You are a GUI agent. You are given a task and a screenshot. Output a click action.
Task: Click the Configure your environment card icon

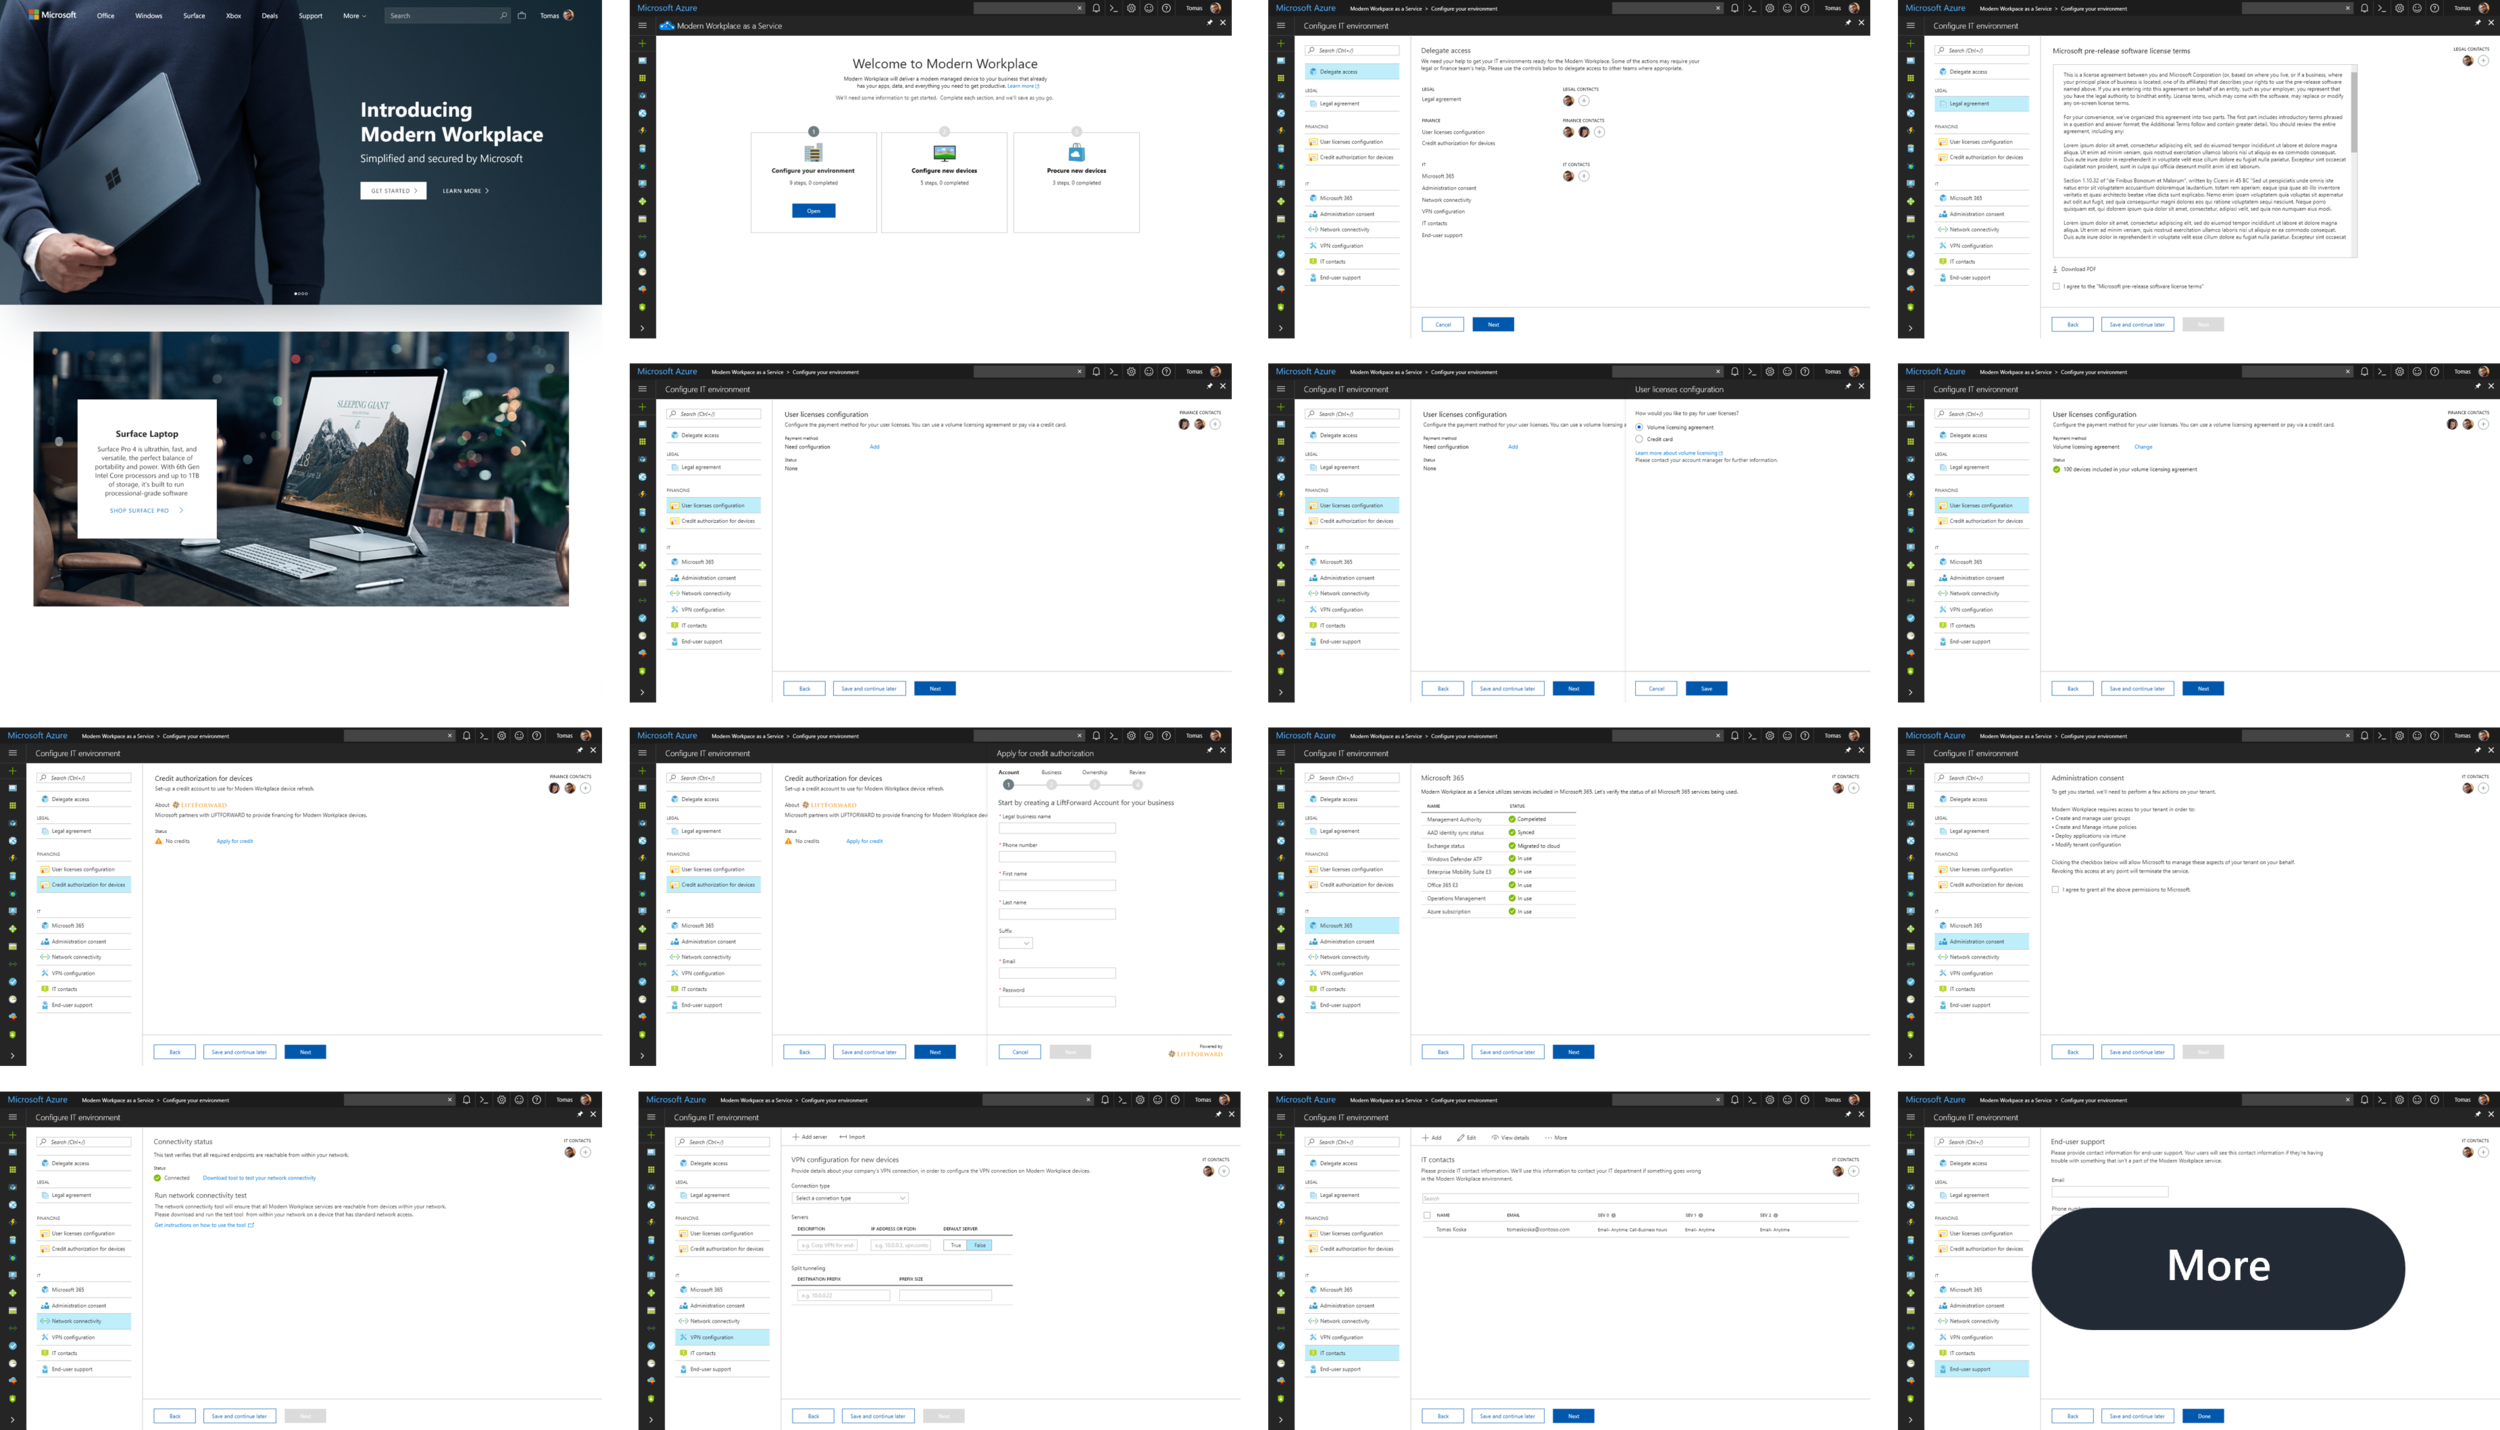point(814,153)
